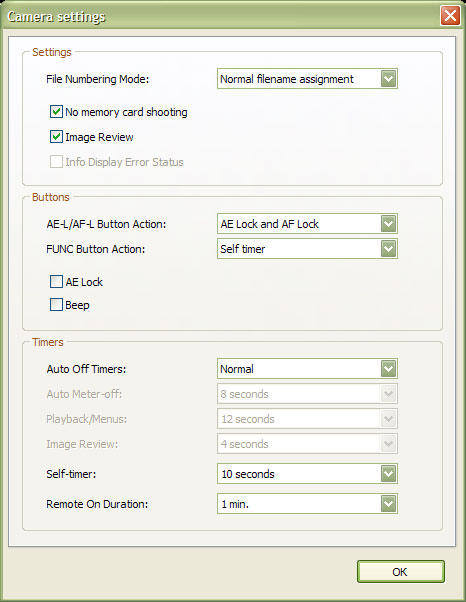Enable the AE Lock checkbox
Image resolution: width=466 pixels, height=602 pixels.
tap(56, 281)
